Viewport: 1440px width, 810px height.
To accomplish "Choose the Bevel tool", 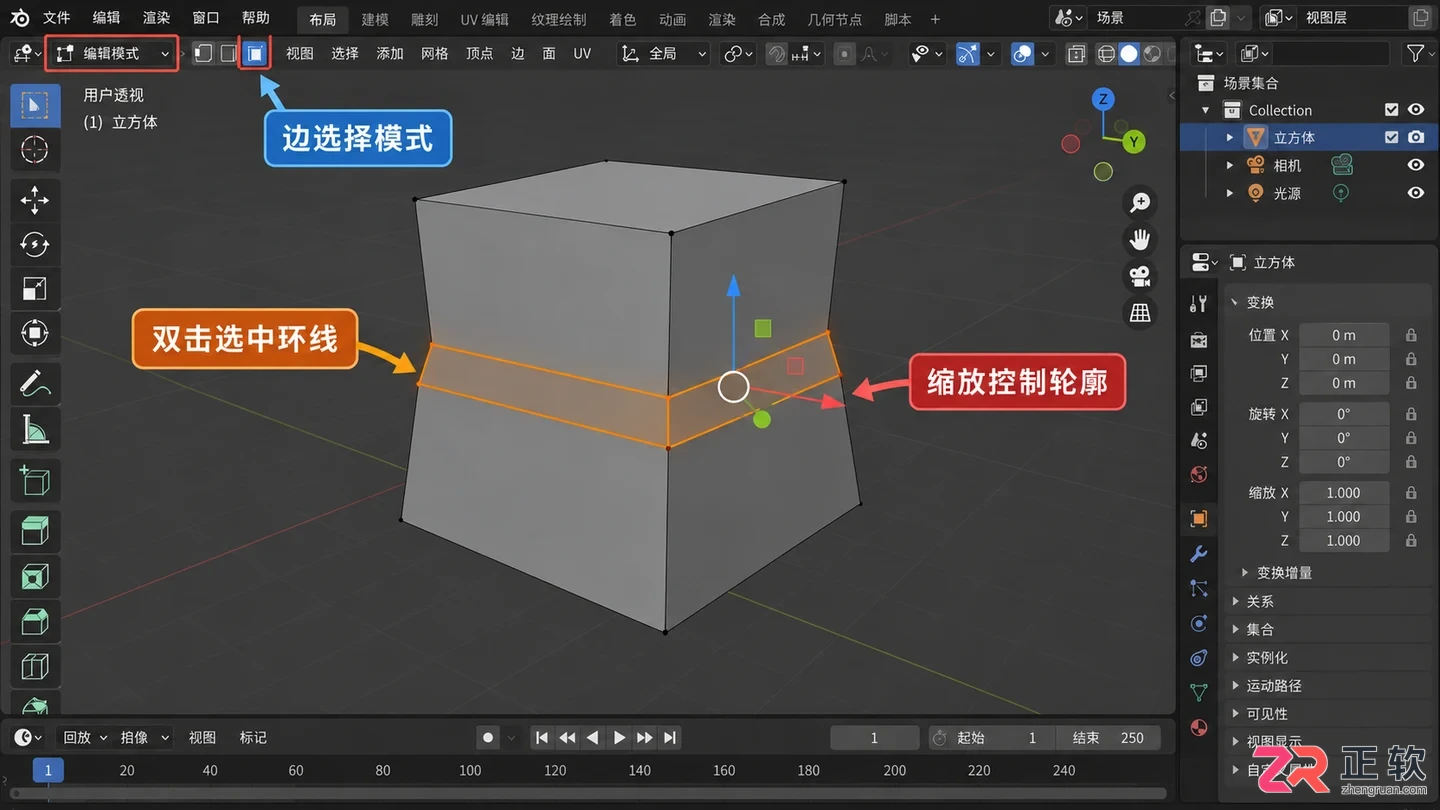I will [x=35, y=621].
